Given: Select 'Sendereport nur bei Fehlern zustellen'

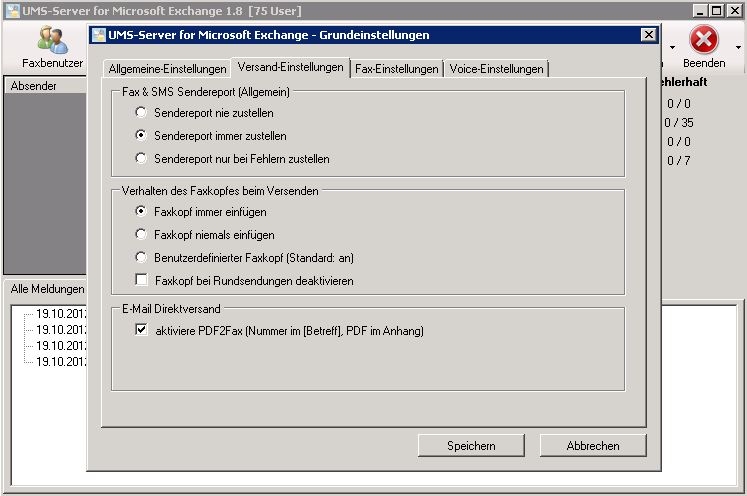Looking at the screenshot, I should (x=141, y=158).
